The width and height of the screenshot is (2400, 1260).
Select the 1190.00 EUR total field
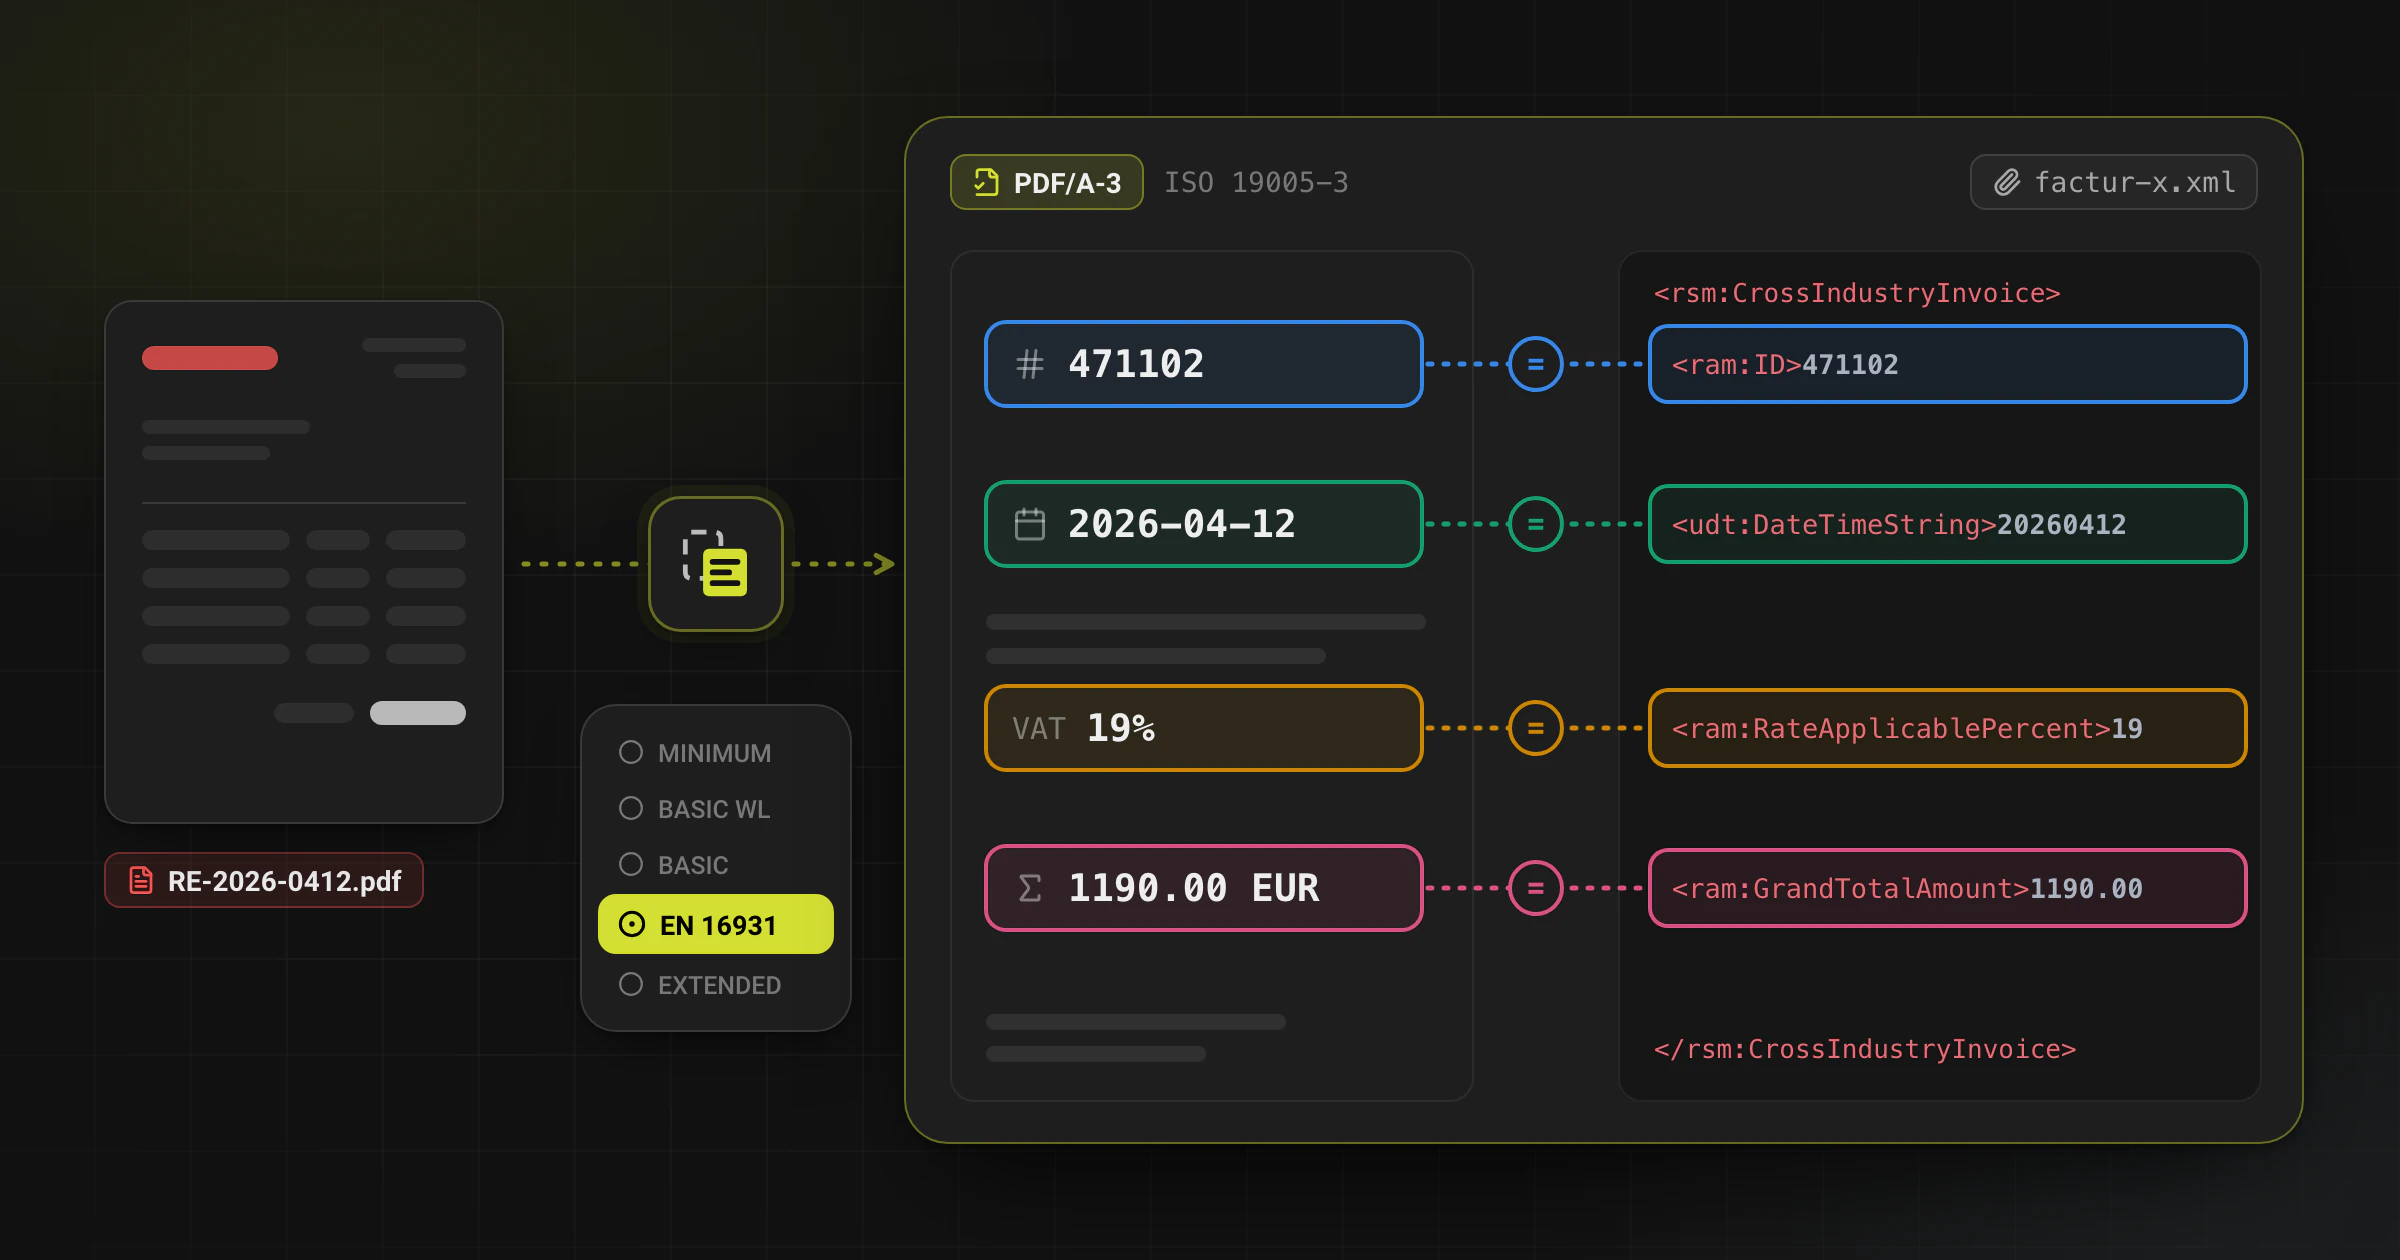click(x=1204, y=888)
